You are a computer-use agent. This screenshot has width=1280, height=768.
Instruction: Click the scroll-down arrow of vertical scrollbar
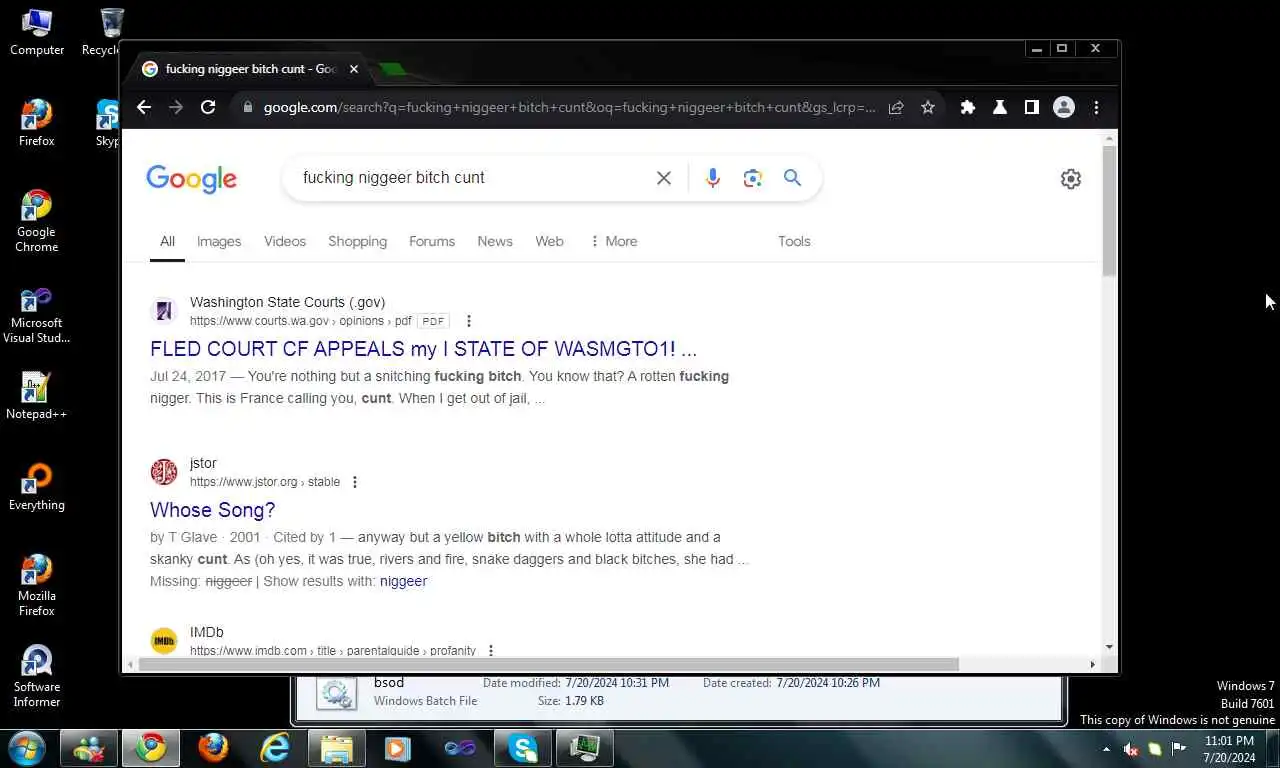1109,647
